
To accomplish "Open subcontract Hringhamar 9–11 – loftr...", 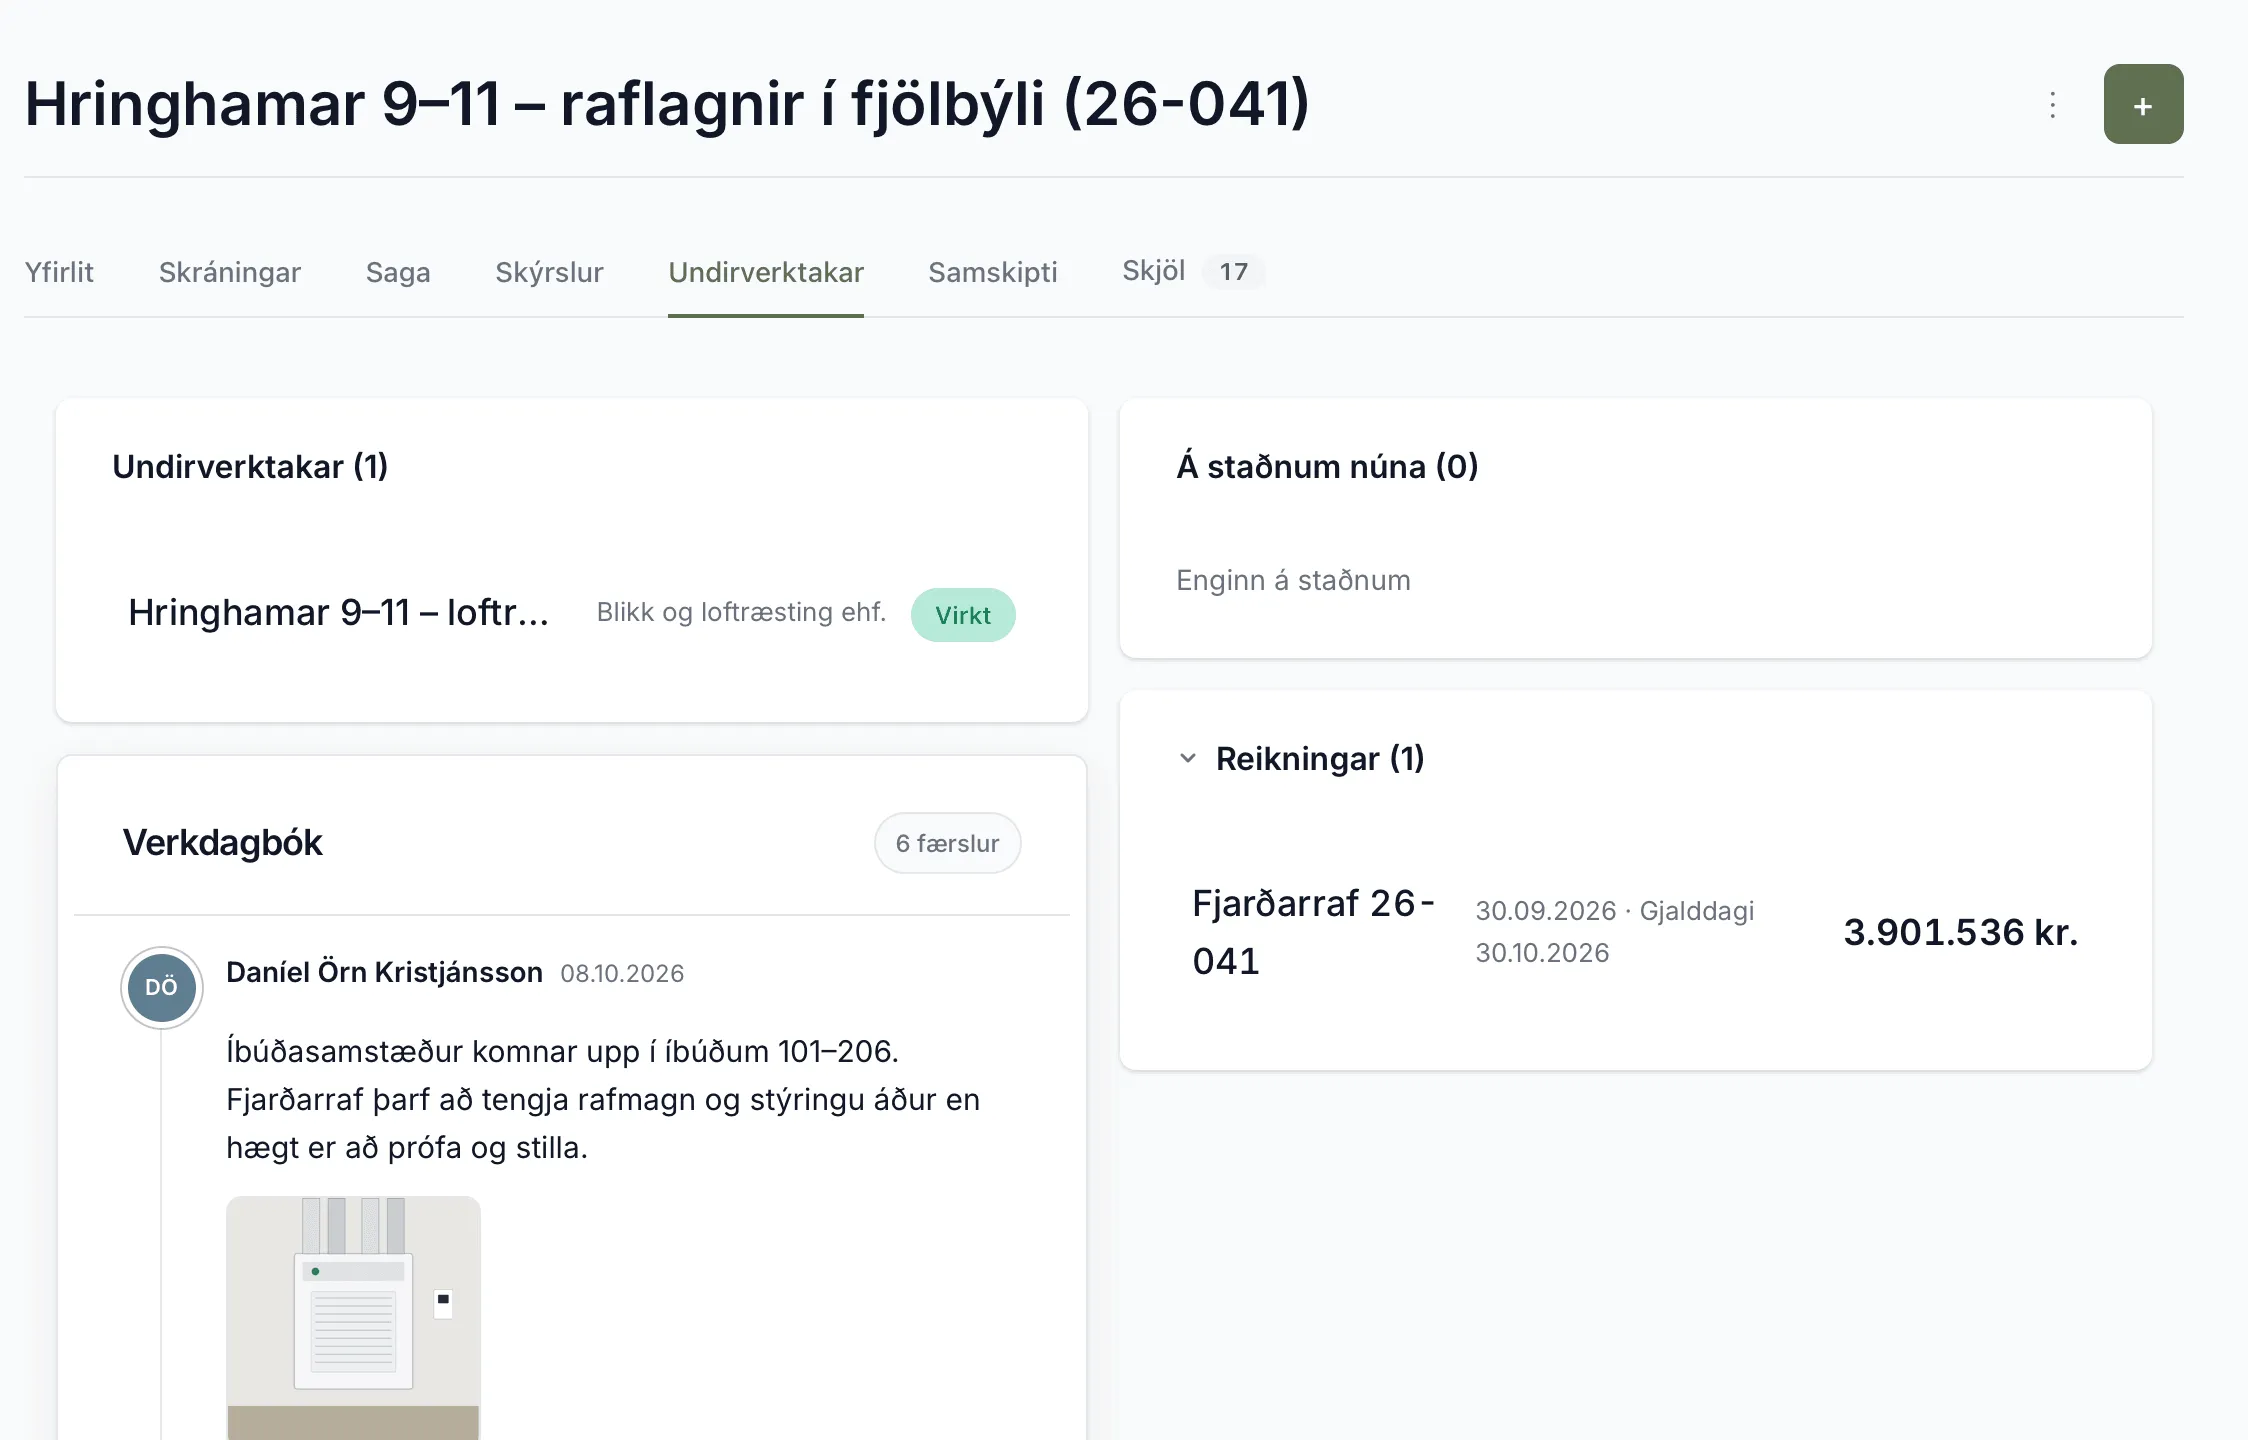I will pyautogui.click(x=339, y=612).
